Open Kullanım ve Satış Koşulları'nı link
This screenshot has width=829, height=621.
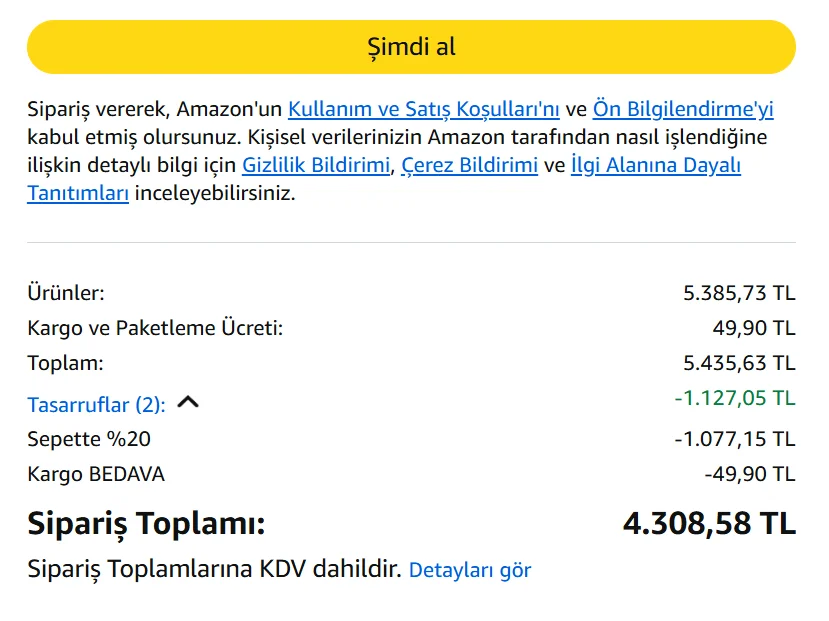[424, 110]
